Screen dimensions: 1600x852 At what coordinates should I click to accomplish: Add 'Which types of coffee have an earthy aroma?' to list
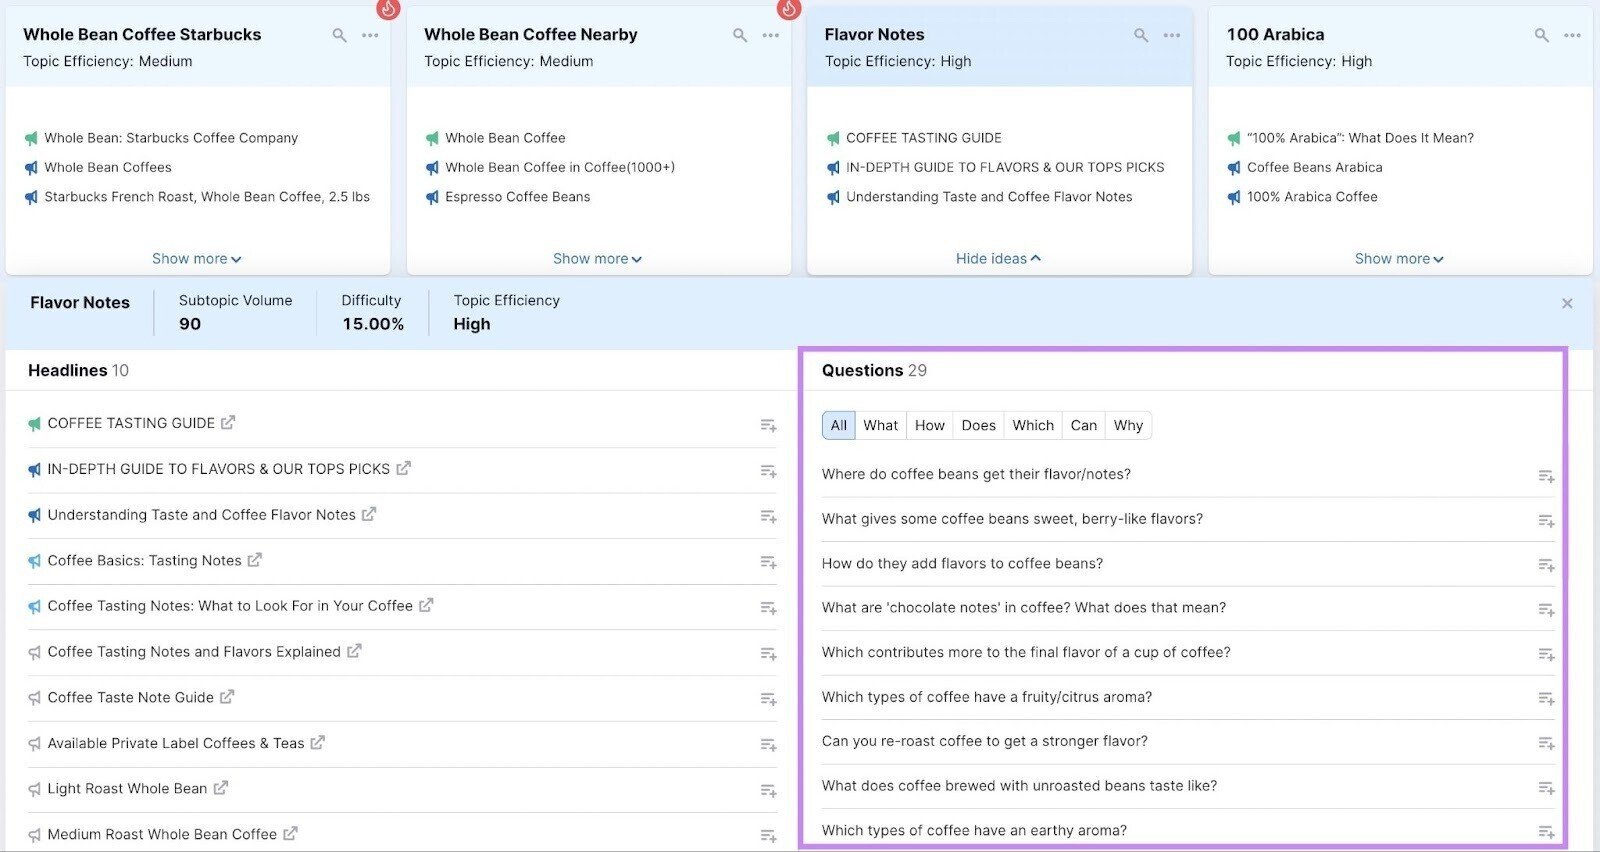(x=1546, y=832)
